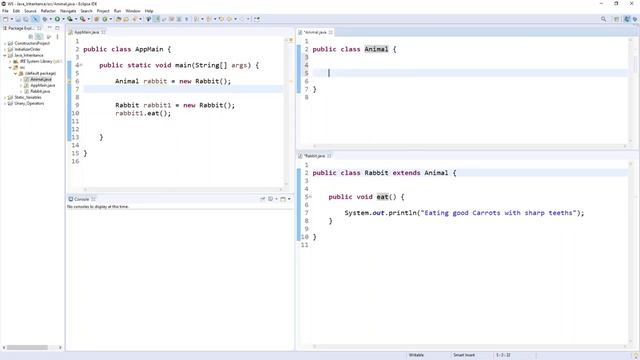Screen dimensions: 640x360
Task: Open the dropdown next to New Java Class icon
Action: point(111,19)
